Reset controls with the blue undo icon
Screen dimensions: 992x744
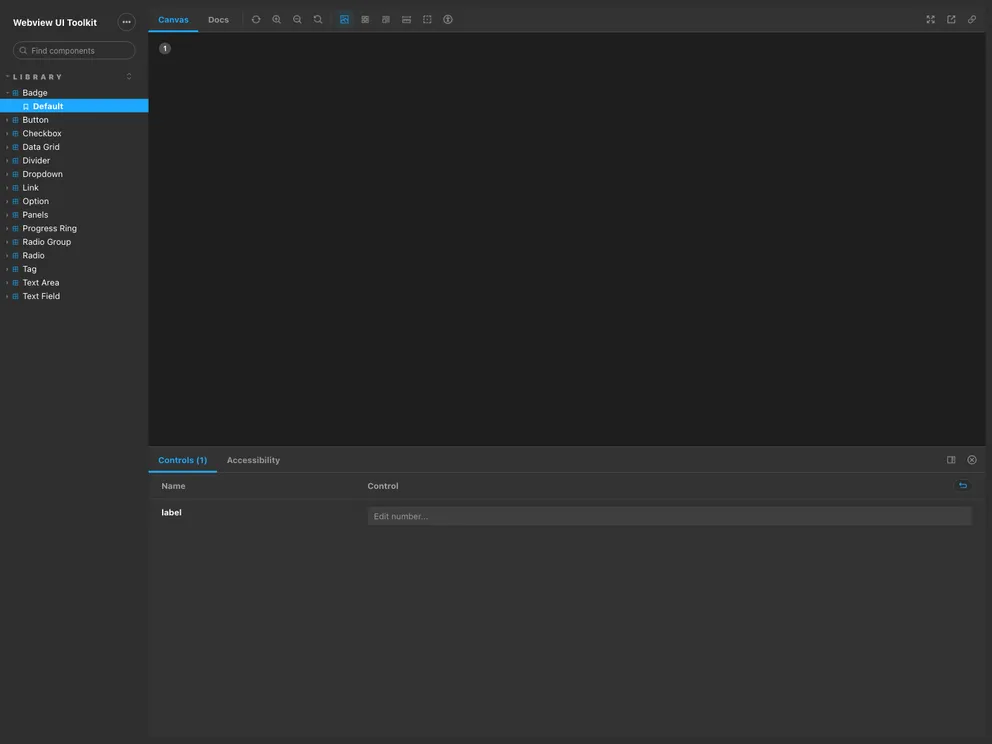click(963, 486)
